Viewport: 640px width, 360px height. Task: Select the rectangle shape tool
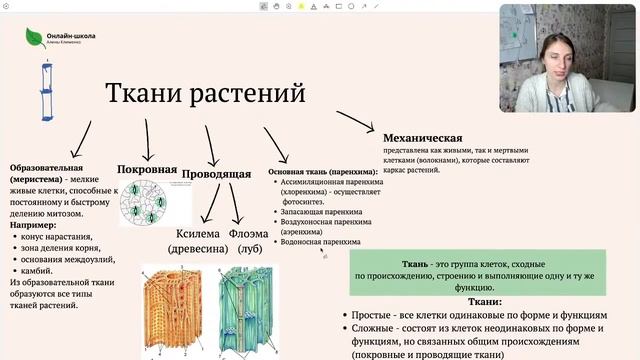tap(339, 6)
